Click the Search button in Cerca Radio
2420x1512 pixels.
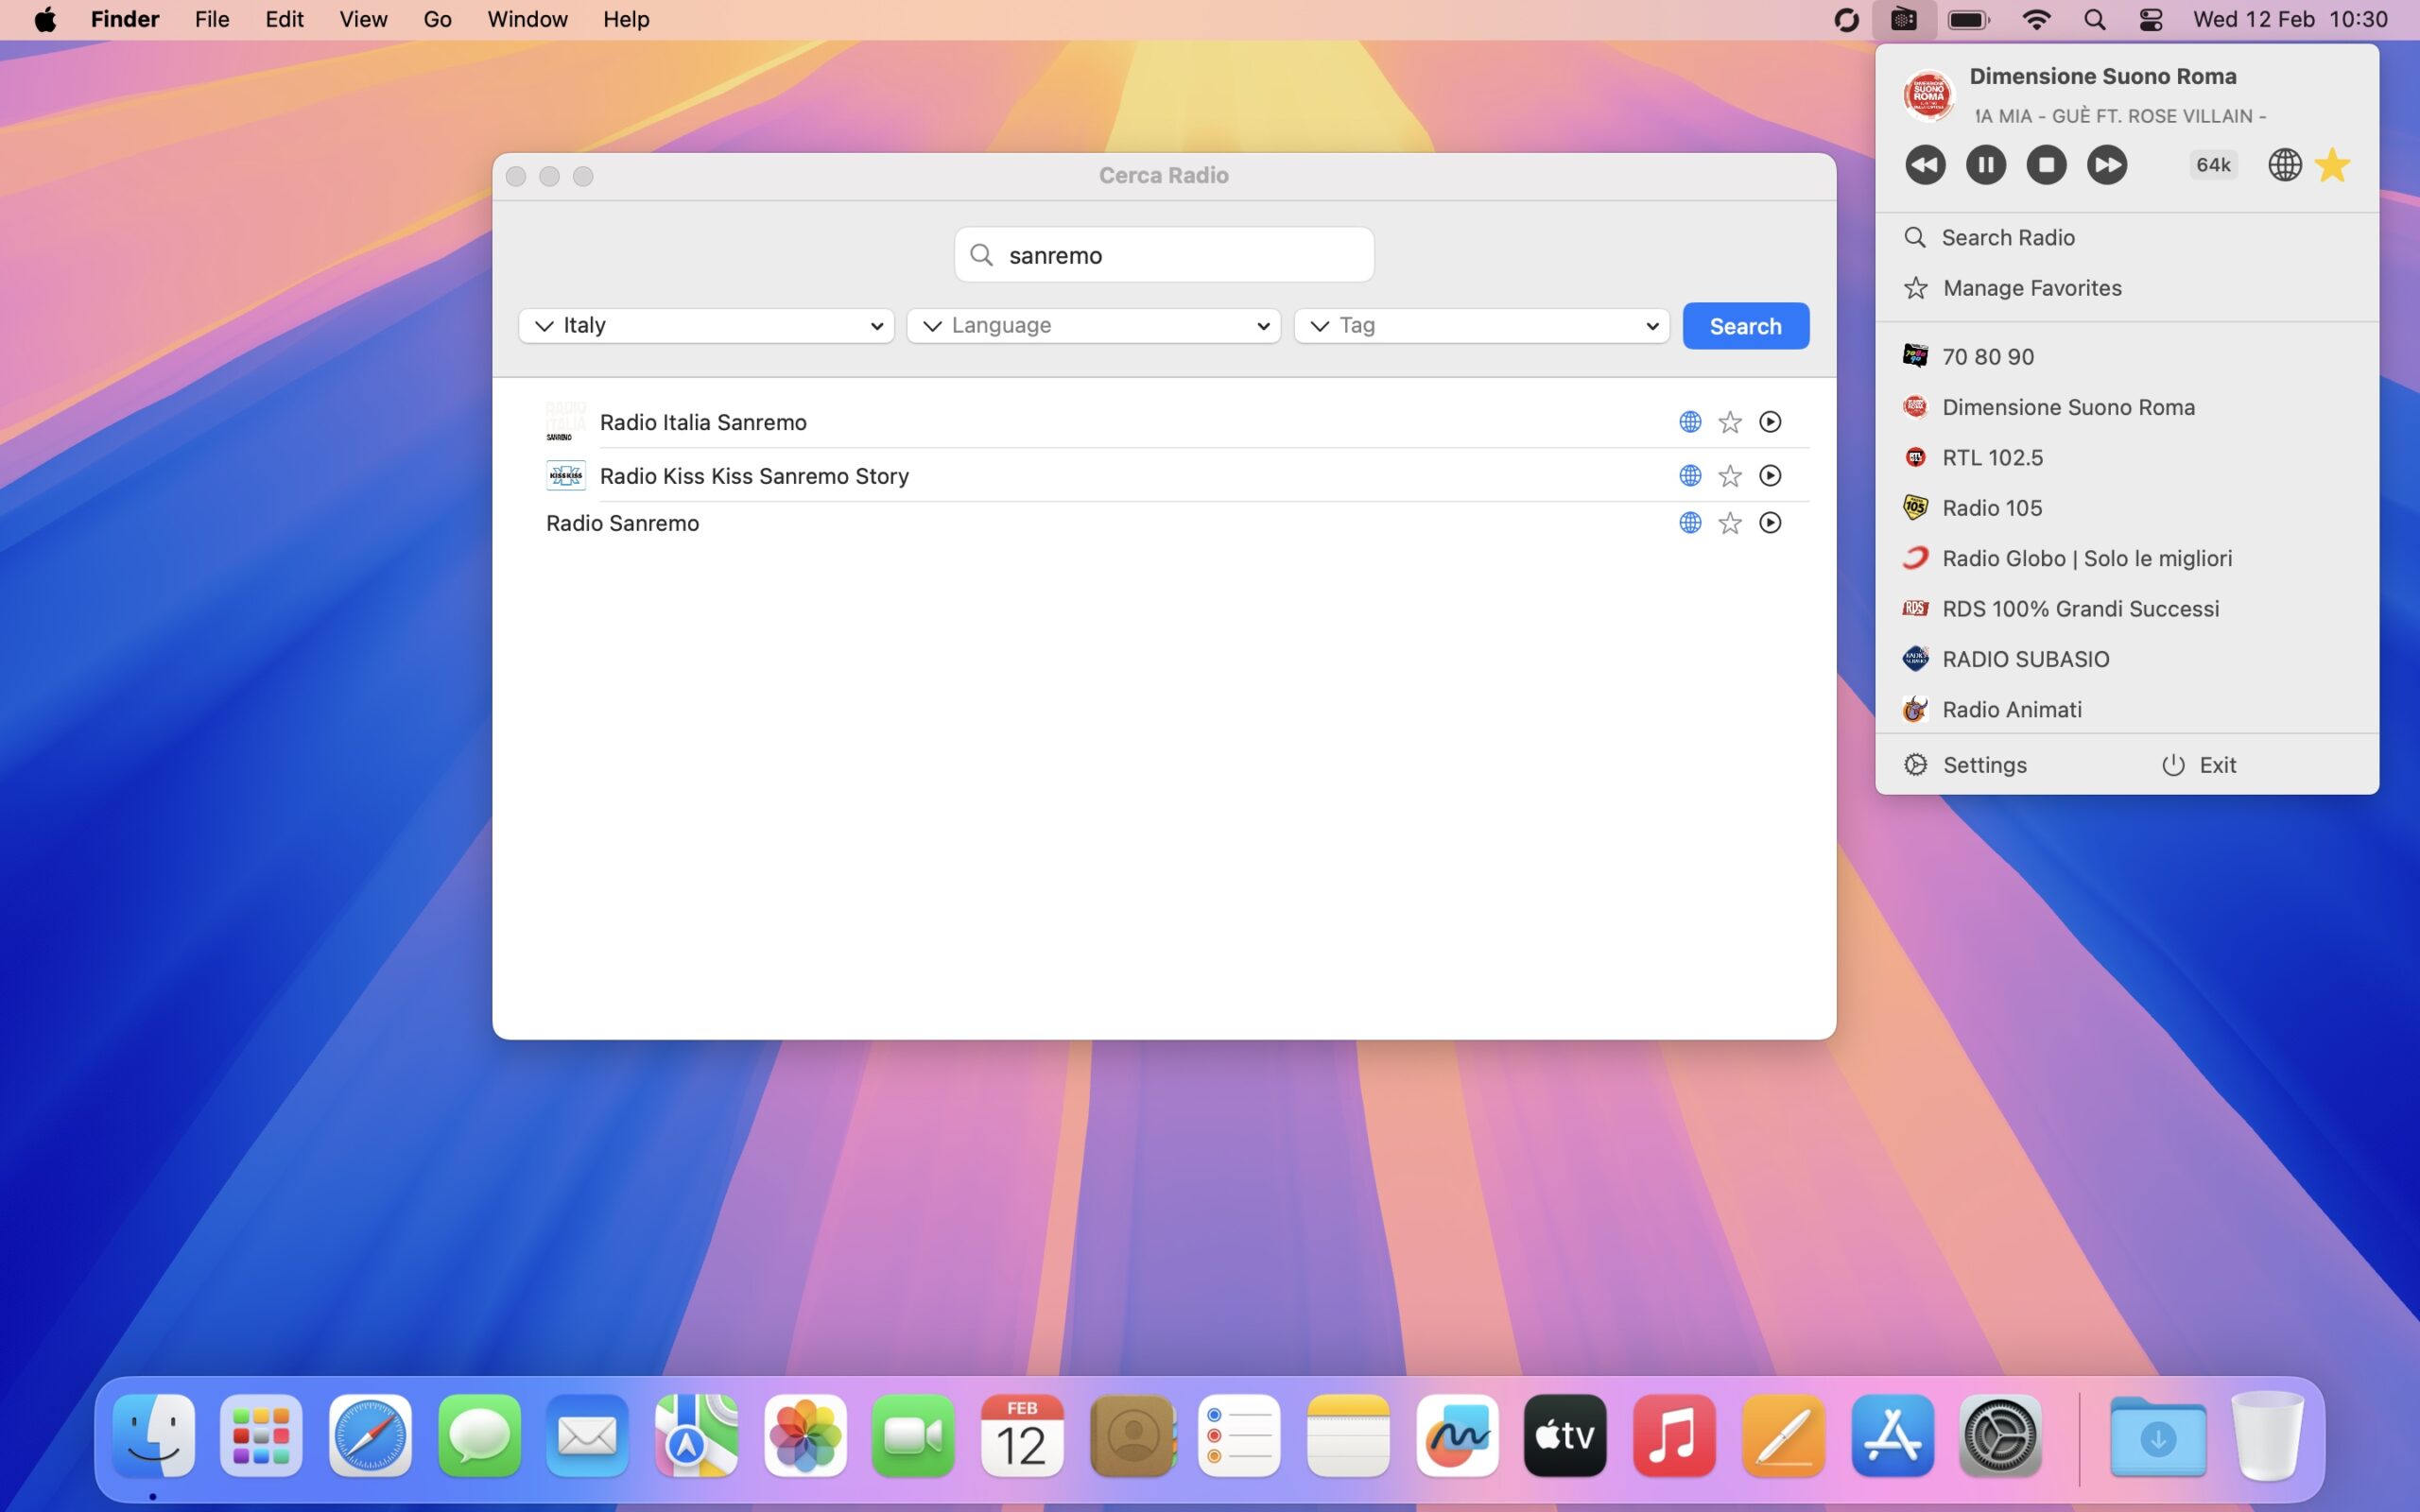(x=1745, y=326)
